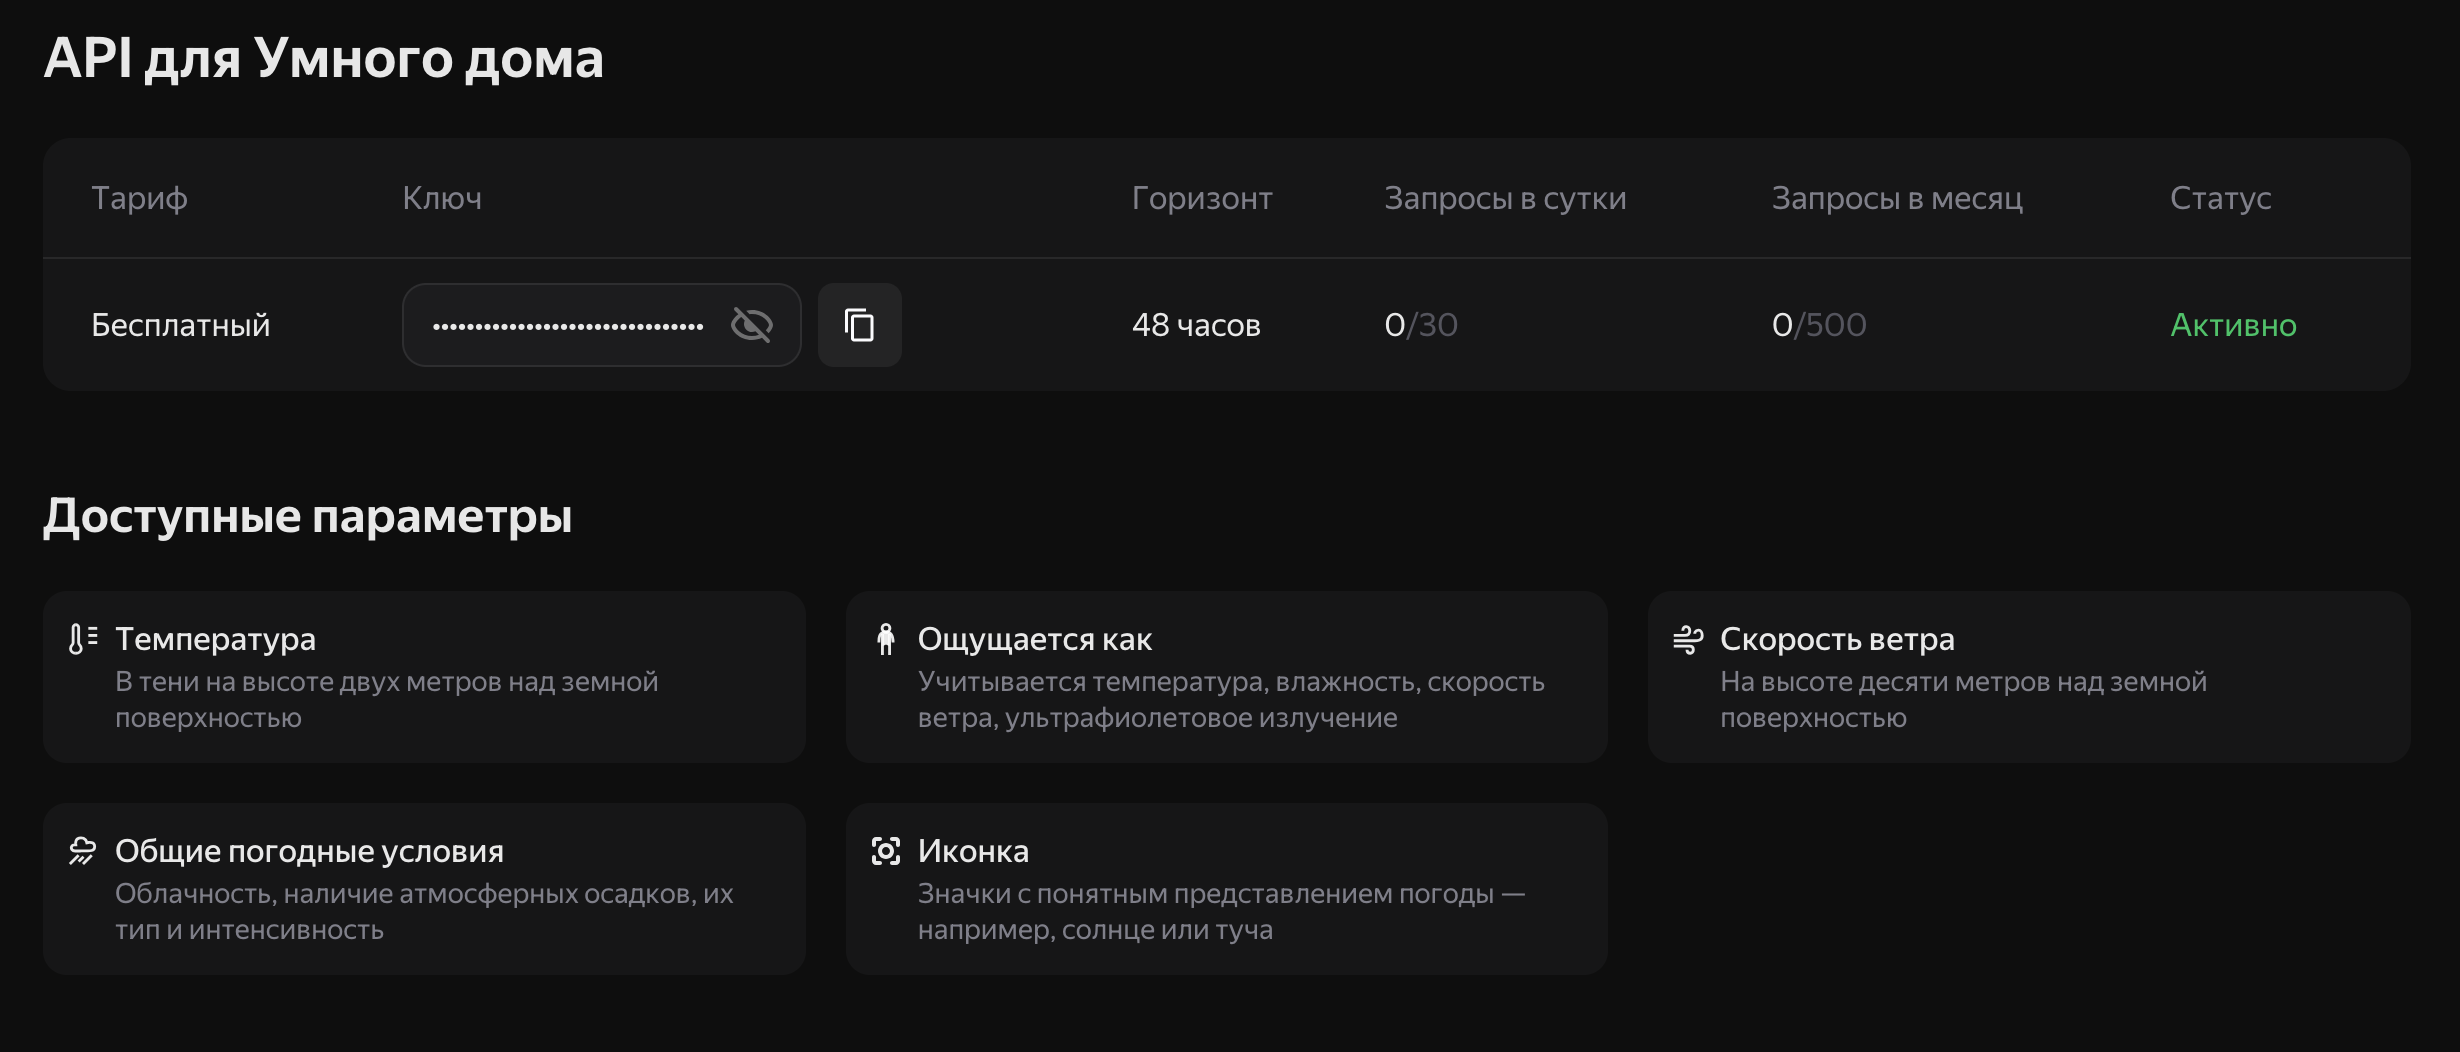Click the person icon beside Ощущается как
This screenshot has height=1052, width=2460.
coord(885,639)
